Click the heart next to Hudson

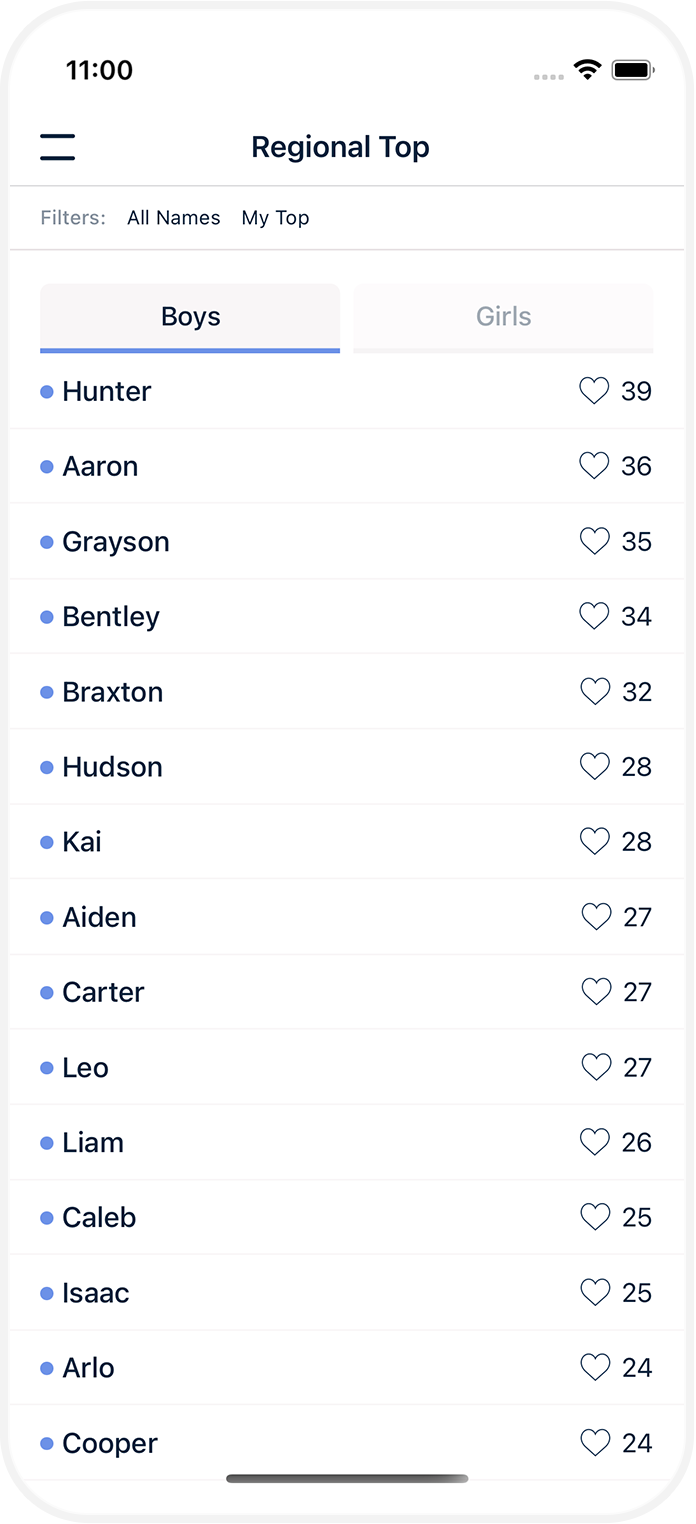pos(594,766)
